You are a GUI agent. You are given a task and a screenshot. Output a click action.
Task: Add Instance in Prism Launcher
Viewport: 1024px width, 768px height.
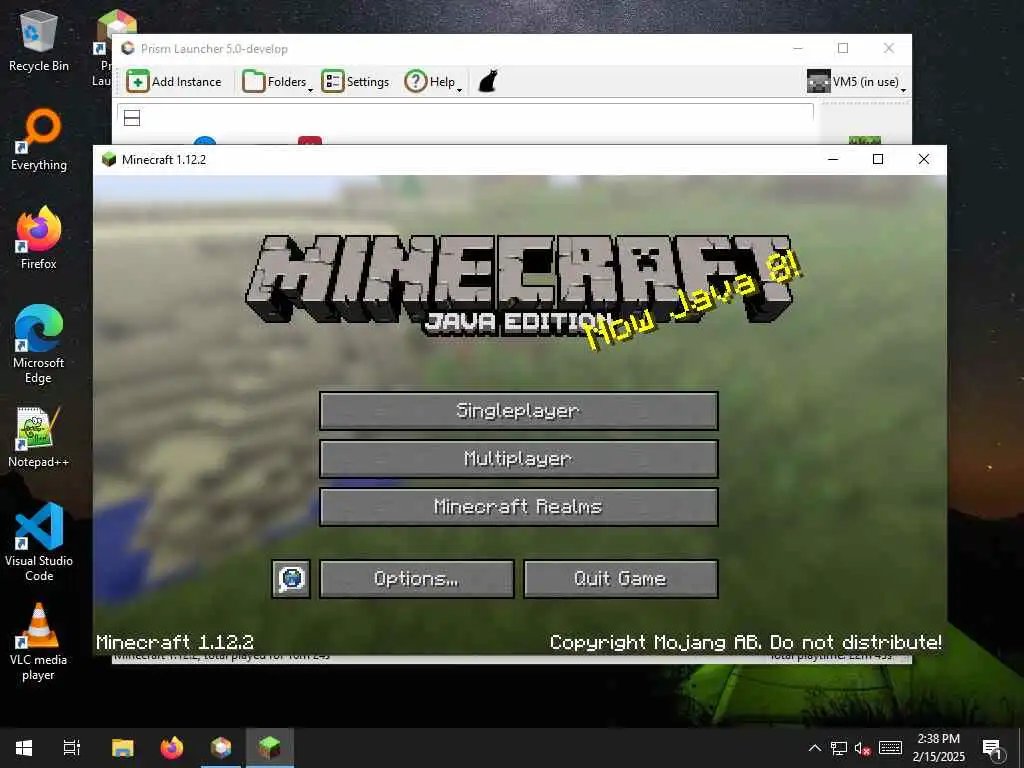pos(174,82)
